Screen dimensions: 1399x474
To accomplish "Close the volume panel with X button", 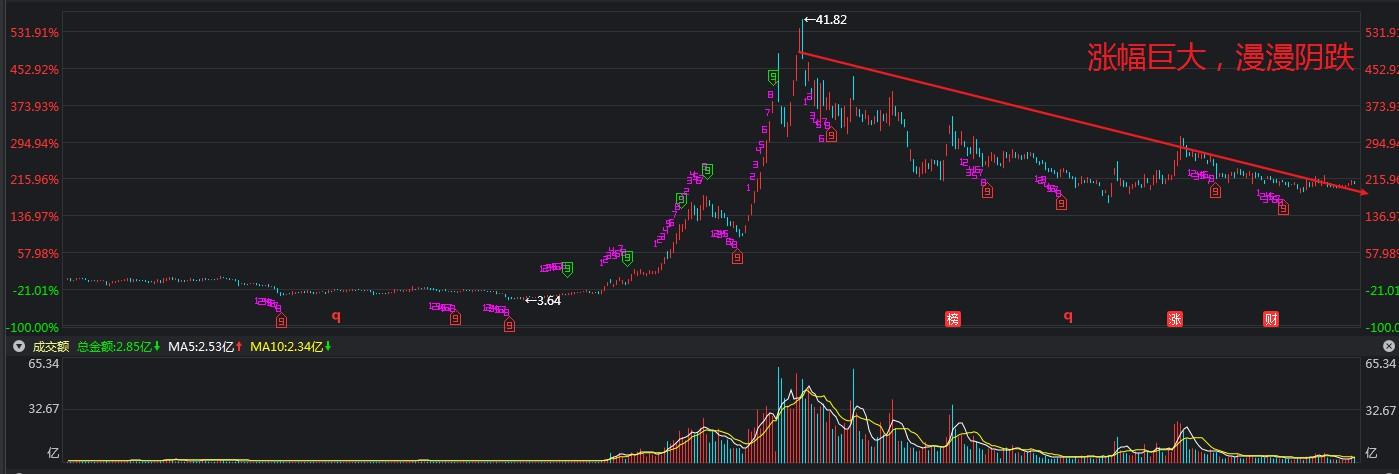I will (x=1388, y=346).
